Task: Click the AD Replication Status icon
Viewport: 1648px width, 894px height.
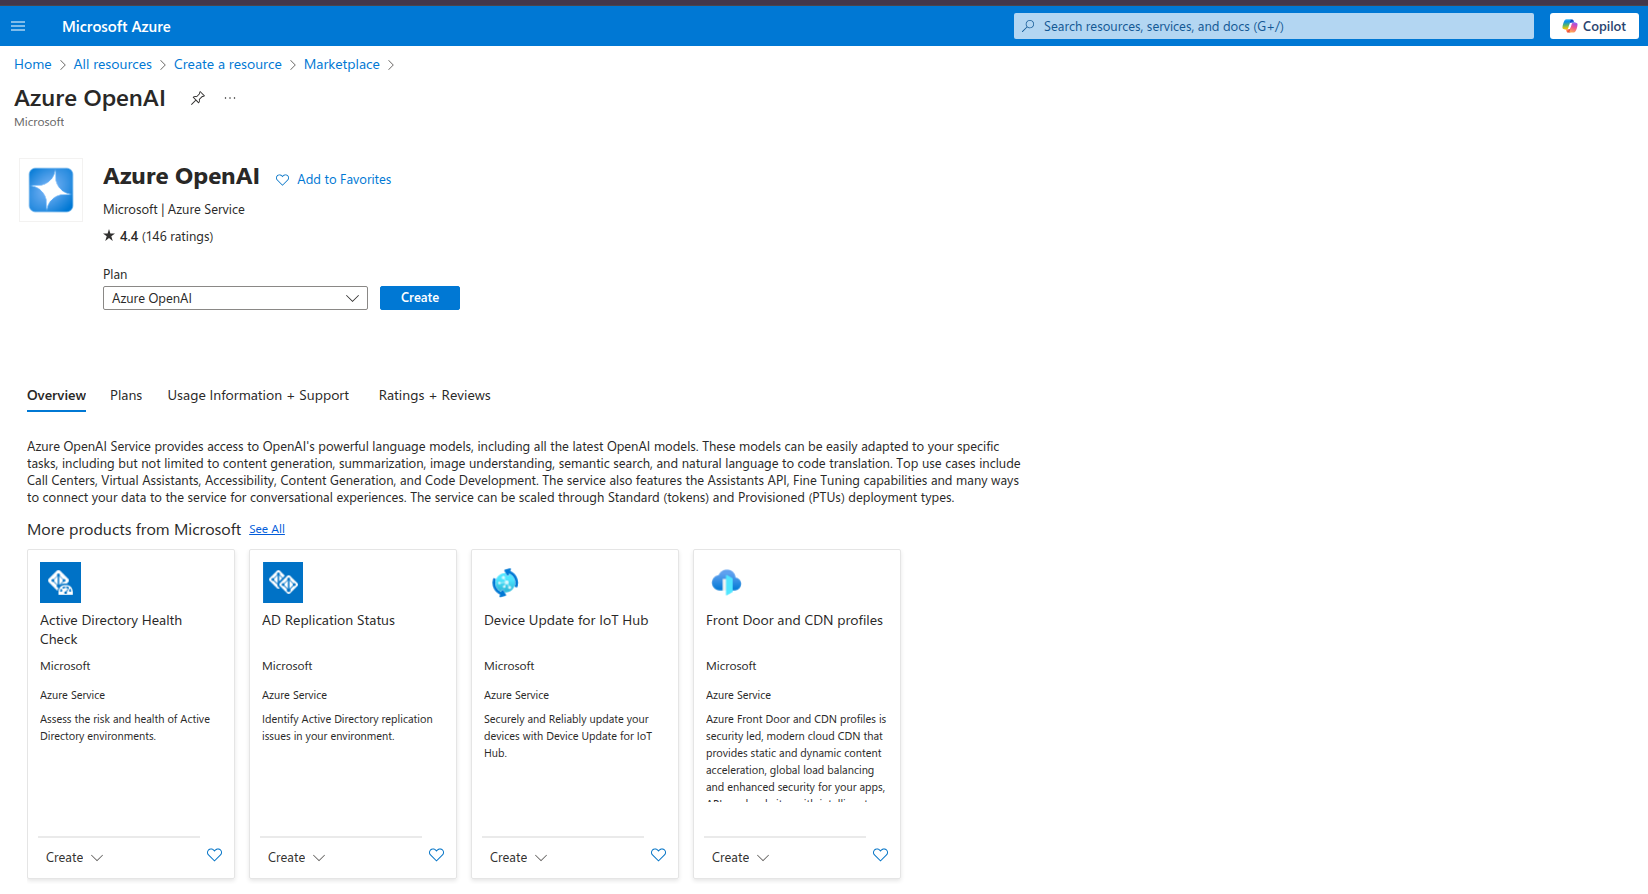Action: click(282, 582)
